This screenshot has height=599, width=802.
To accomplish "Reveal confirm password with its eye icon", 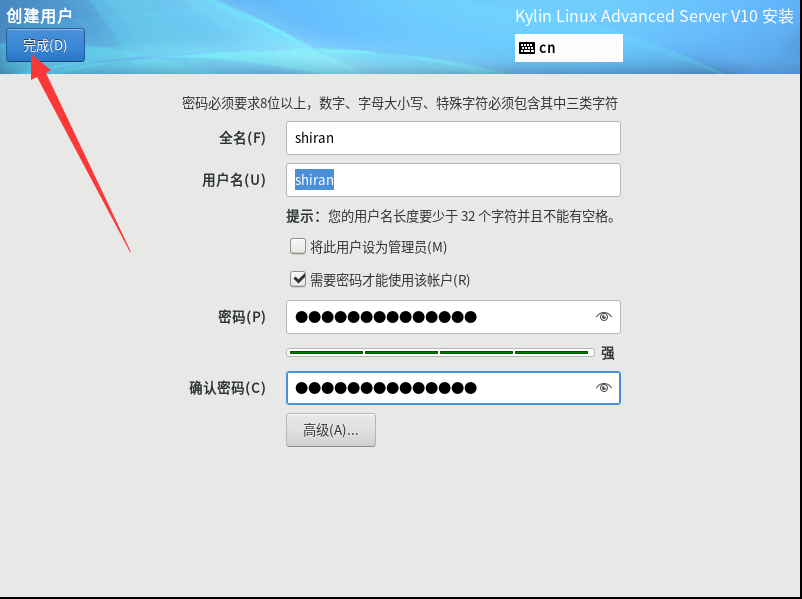I will [604, 388].
